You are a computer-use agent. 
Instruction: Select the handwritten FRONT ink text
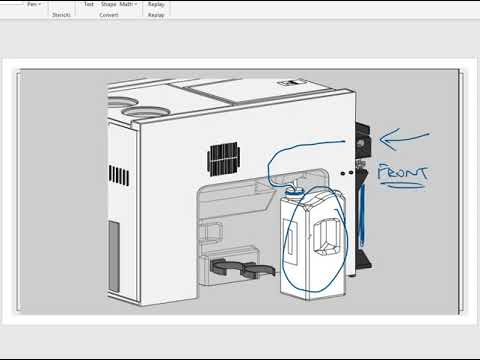pyautogui.click(x=402, y=173)
